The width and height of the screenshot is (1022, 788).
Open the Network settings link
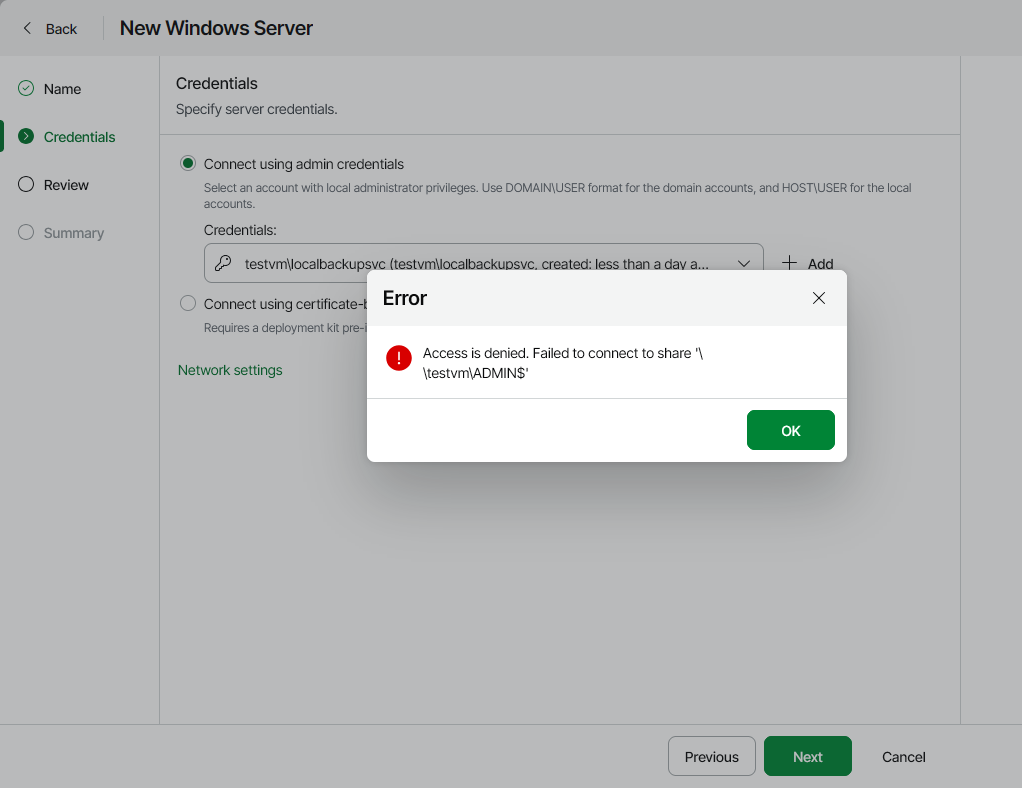pos(230,370)
